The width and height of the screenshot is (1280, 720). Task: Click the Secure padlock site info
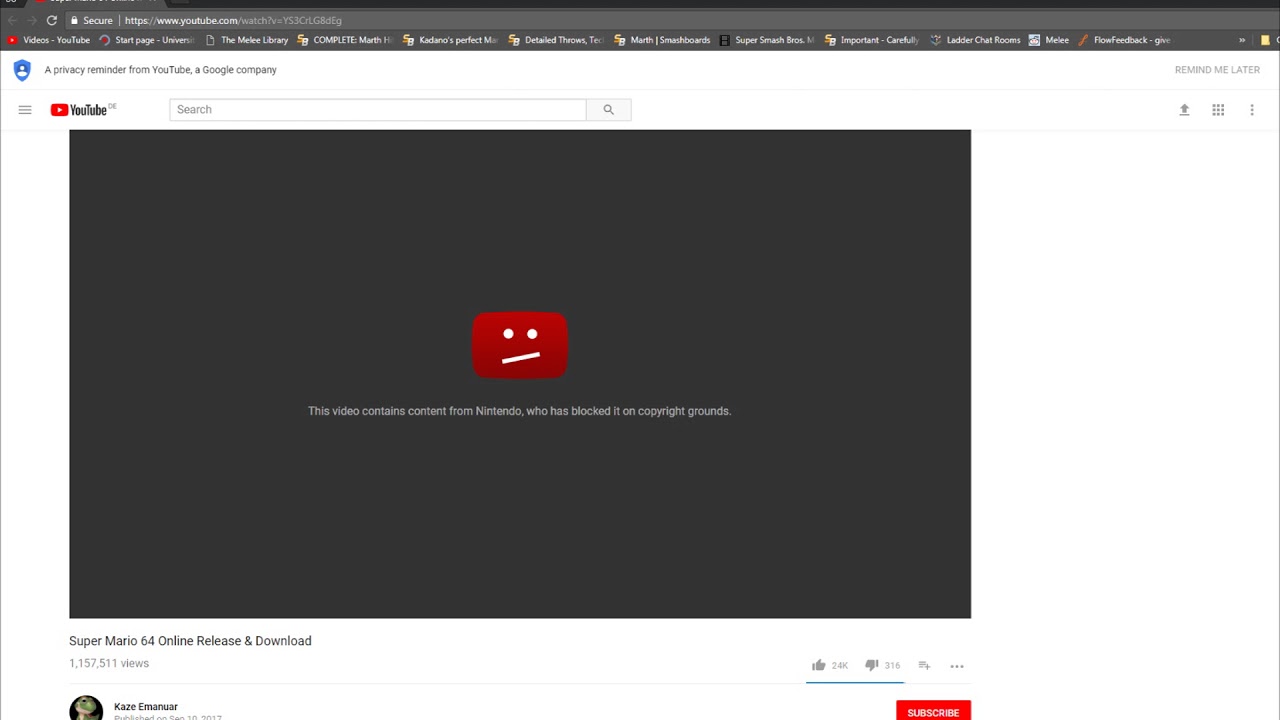click(x=91, y=20)
